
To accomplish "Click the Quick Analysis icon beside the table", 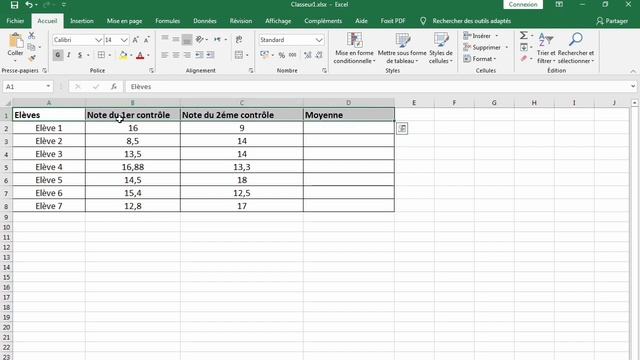I will click(x=402, y=129).
